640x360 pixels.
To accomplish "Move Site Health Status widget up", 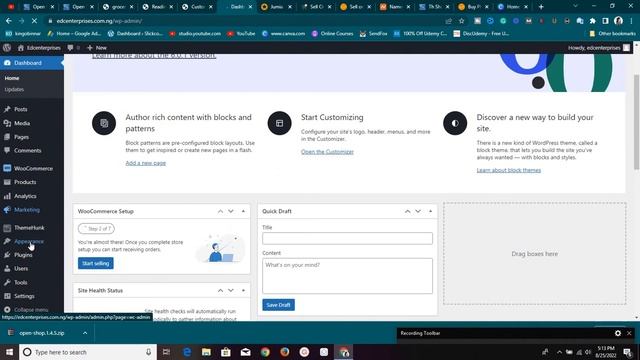I will [220, 291].
